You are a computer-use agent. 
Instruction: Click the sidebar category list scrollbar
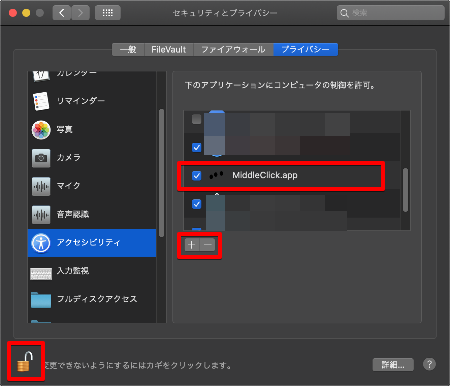tap(161, 173)
